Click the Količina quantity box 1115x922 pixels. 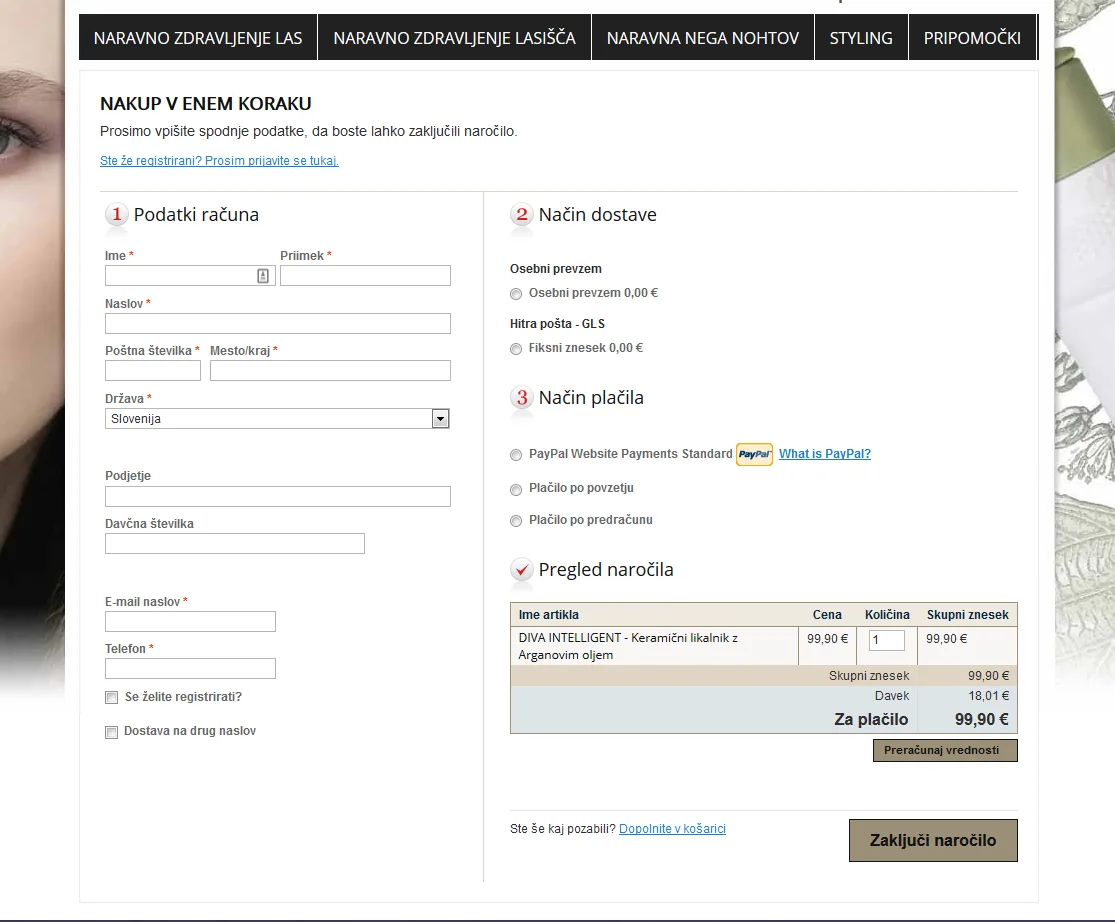pyautogui.click(x=887, y=640)
